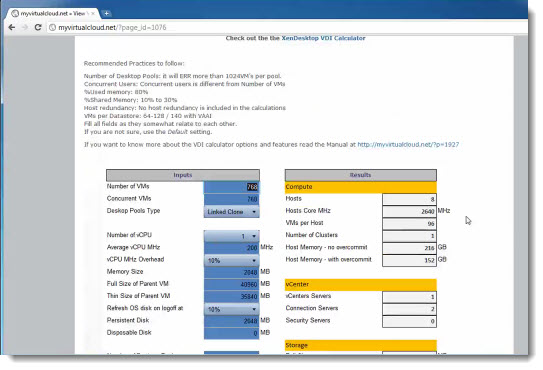Image resolution: width=543 pixels, height=370 pixels.
Task: Click the Concurrent VMs input field
Action: (x=231, y=199)
